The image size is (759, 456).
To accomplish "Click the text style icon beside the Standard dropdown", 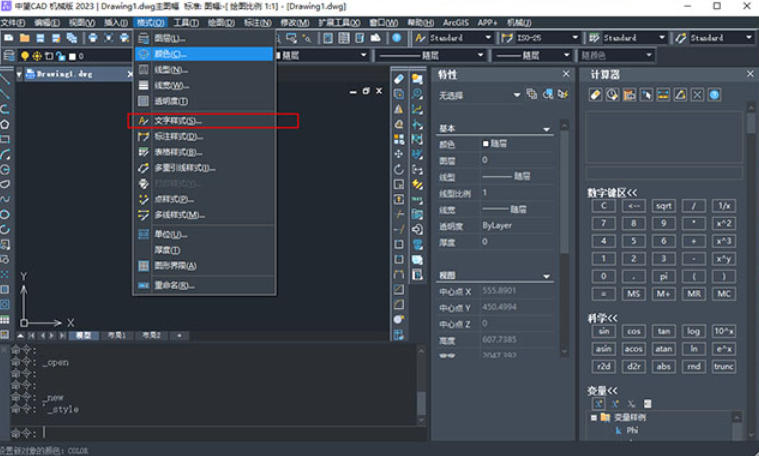I will point(420,38).
